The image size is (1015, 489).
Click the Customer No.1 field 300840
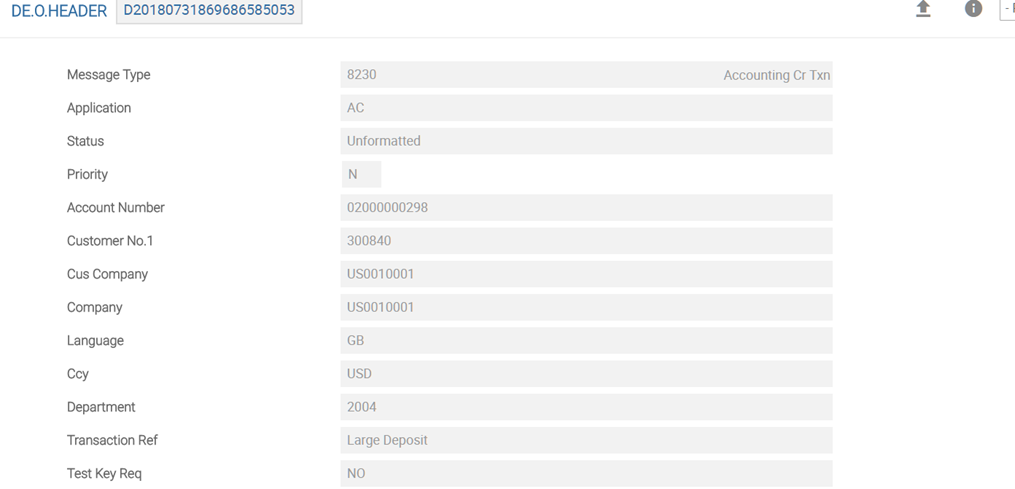586,241
